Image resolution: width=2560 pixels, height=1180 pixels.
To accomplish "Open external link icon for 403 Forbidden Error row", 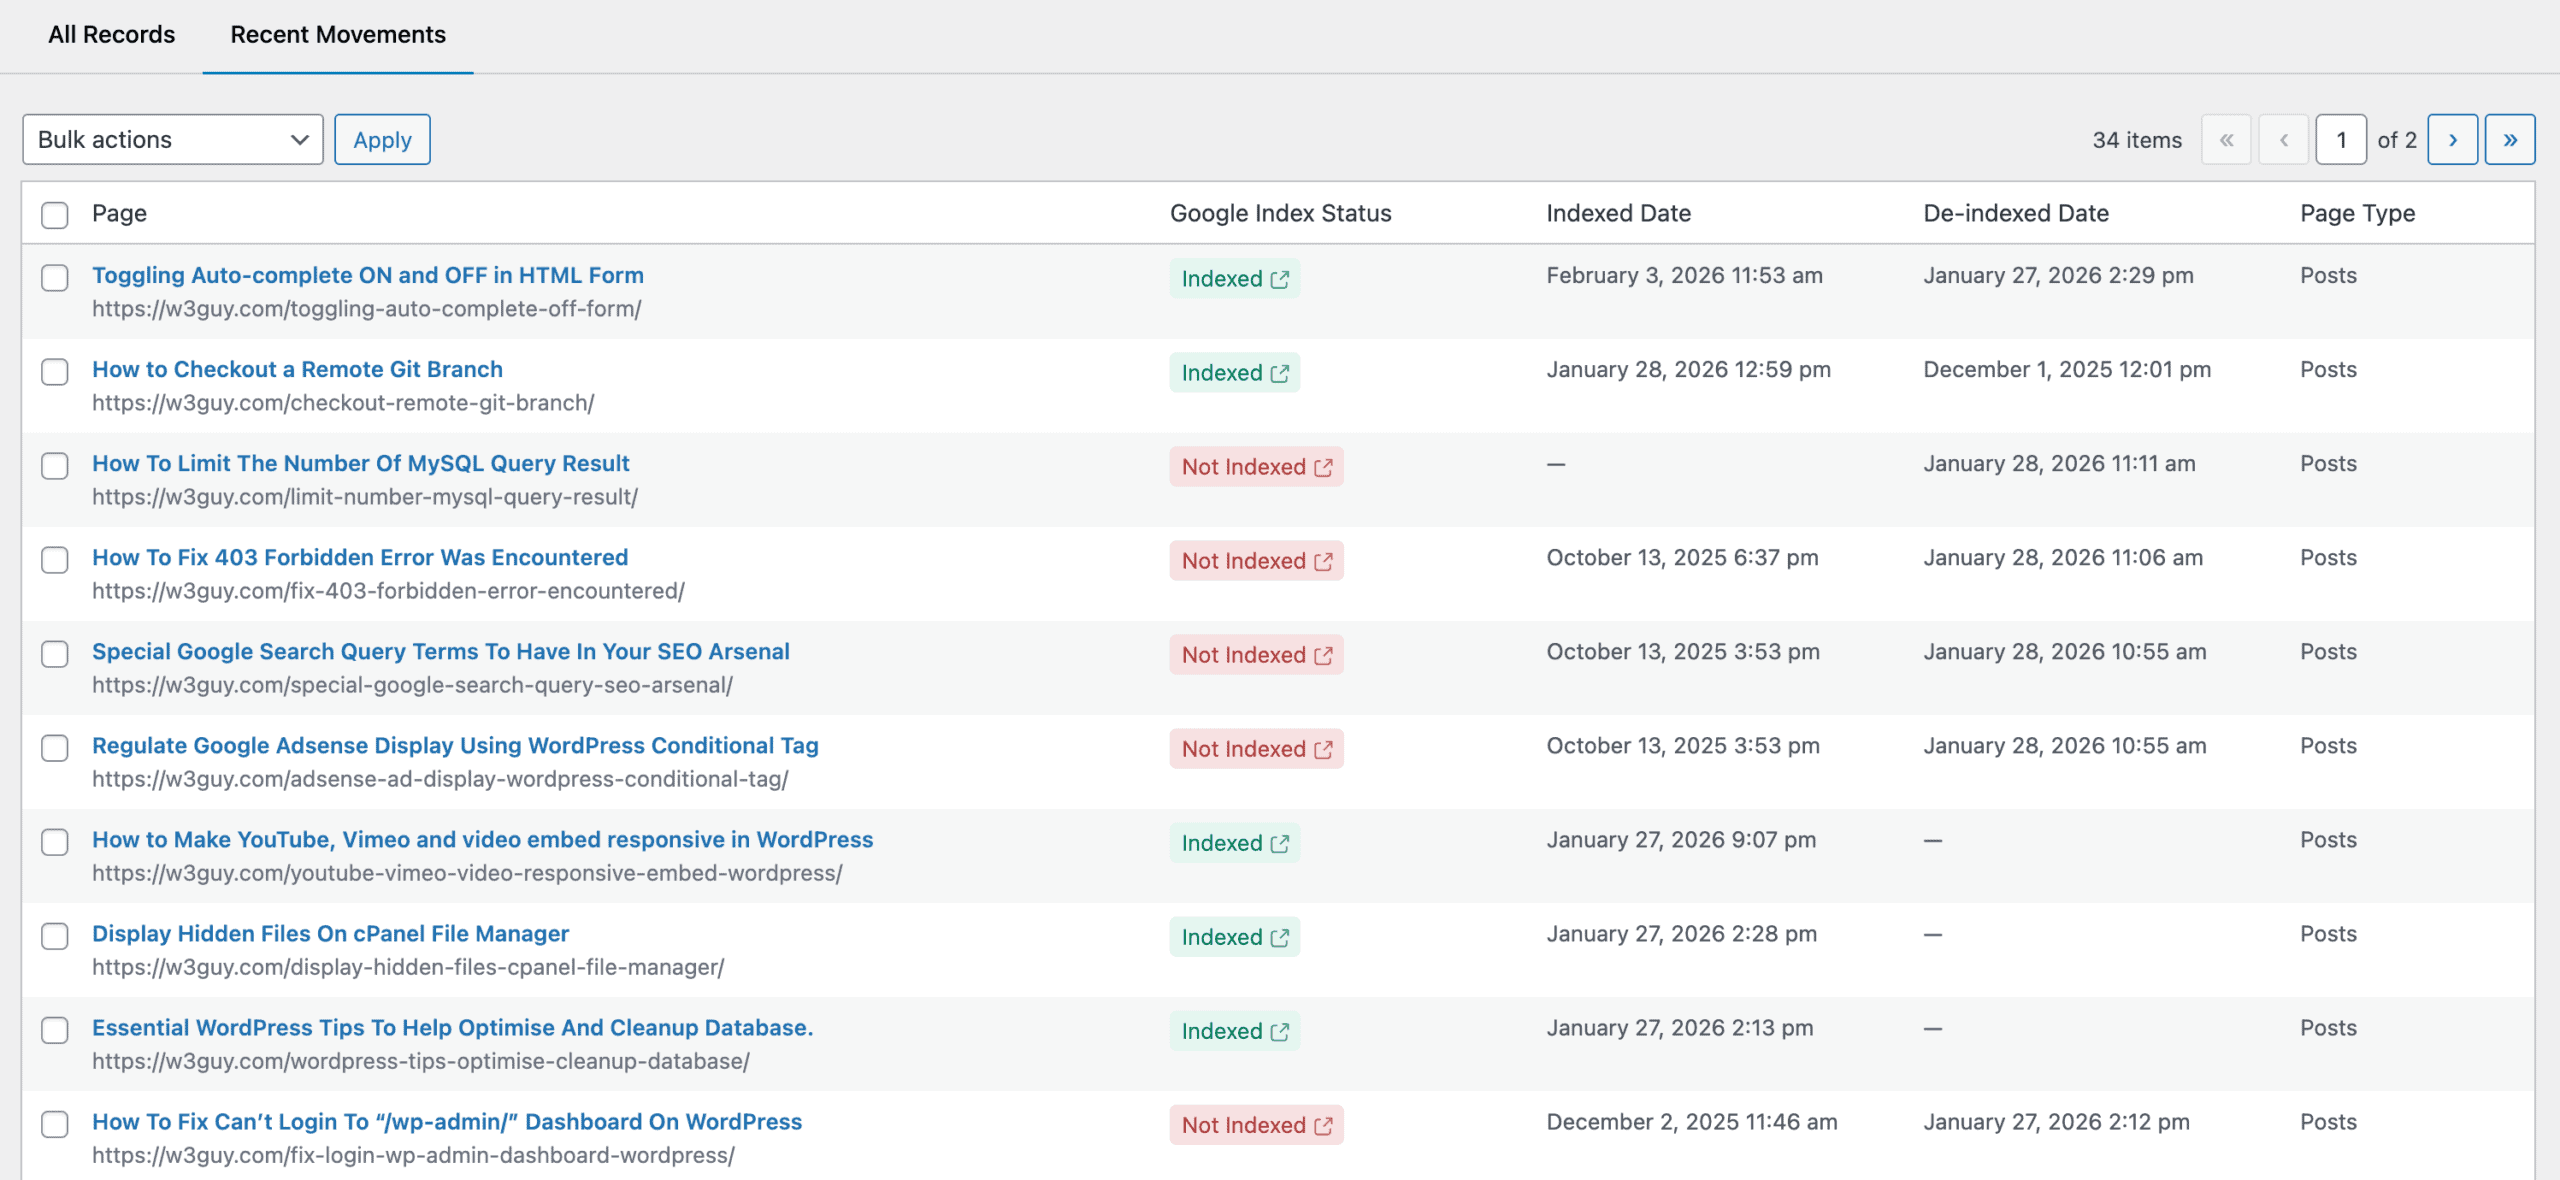I will [1325, 561].
